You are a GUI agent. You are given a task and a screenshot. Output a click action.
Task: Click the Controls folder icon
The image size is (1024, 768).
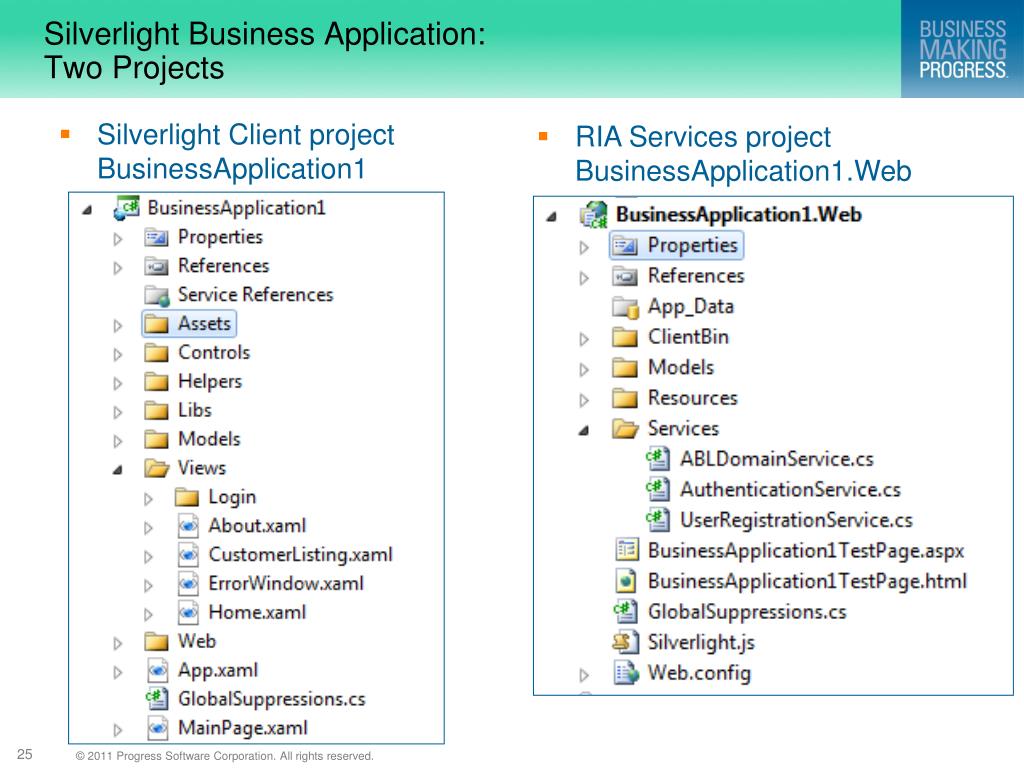click(156, 353)
